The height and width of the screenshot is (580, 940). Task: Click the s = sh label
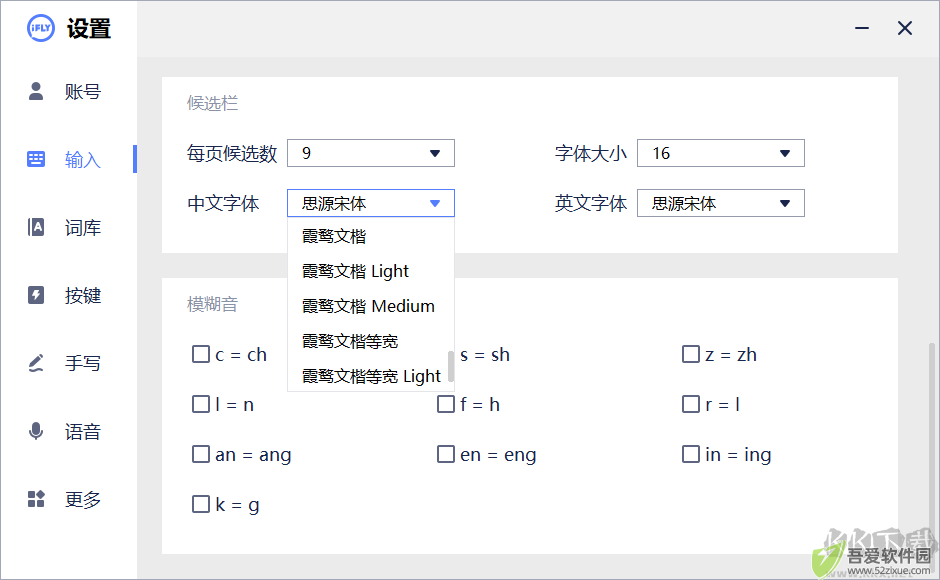pos(484,354)
